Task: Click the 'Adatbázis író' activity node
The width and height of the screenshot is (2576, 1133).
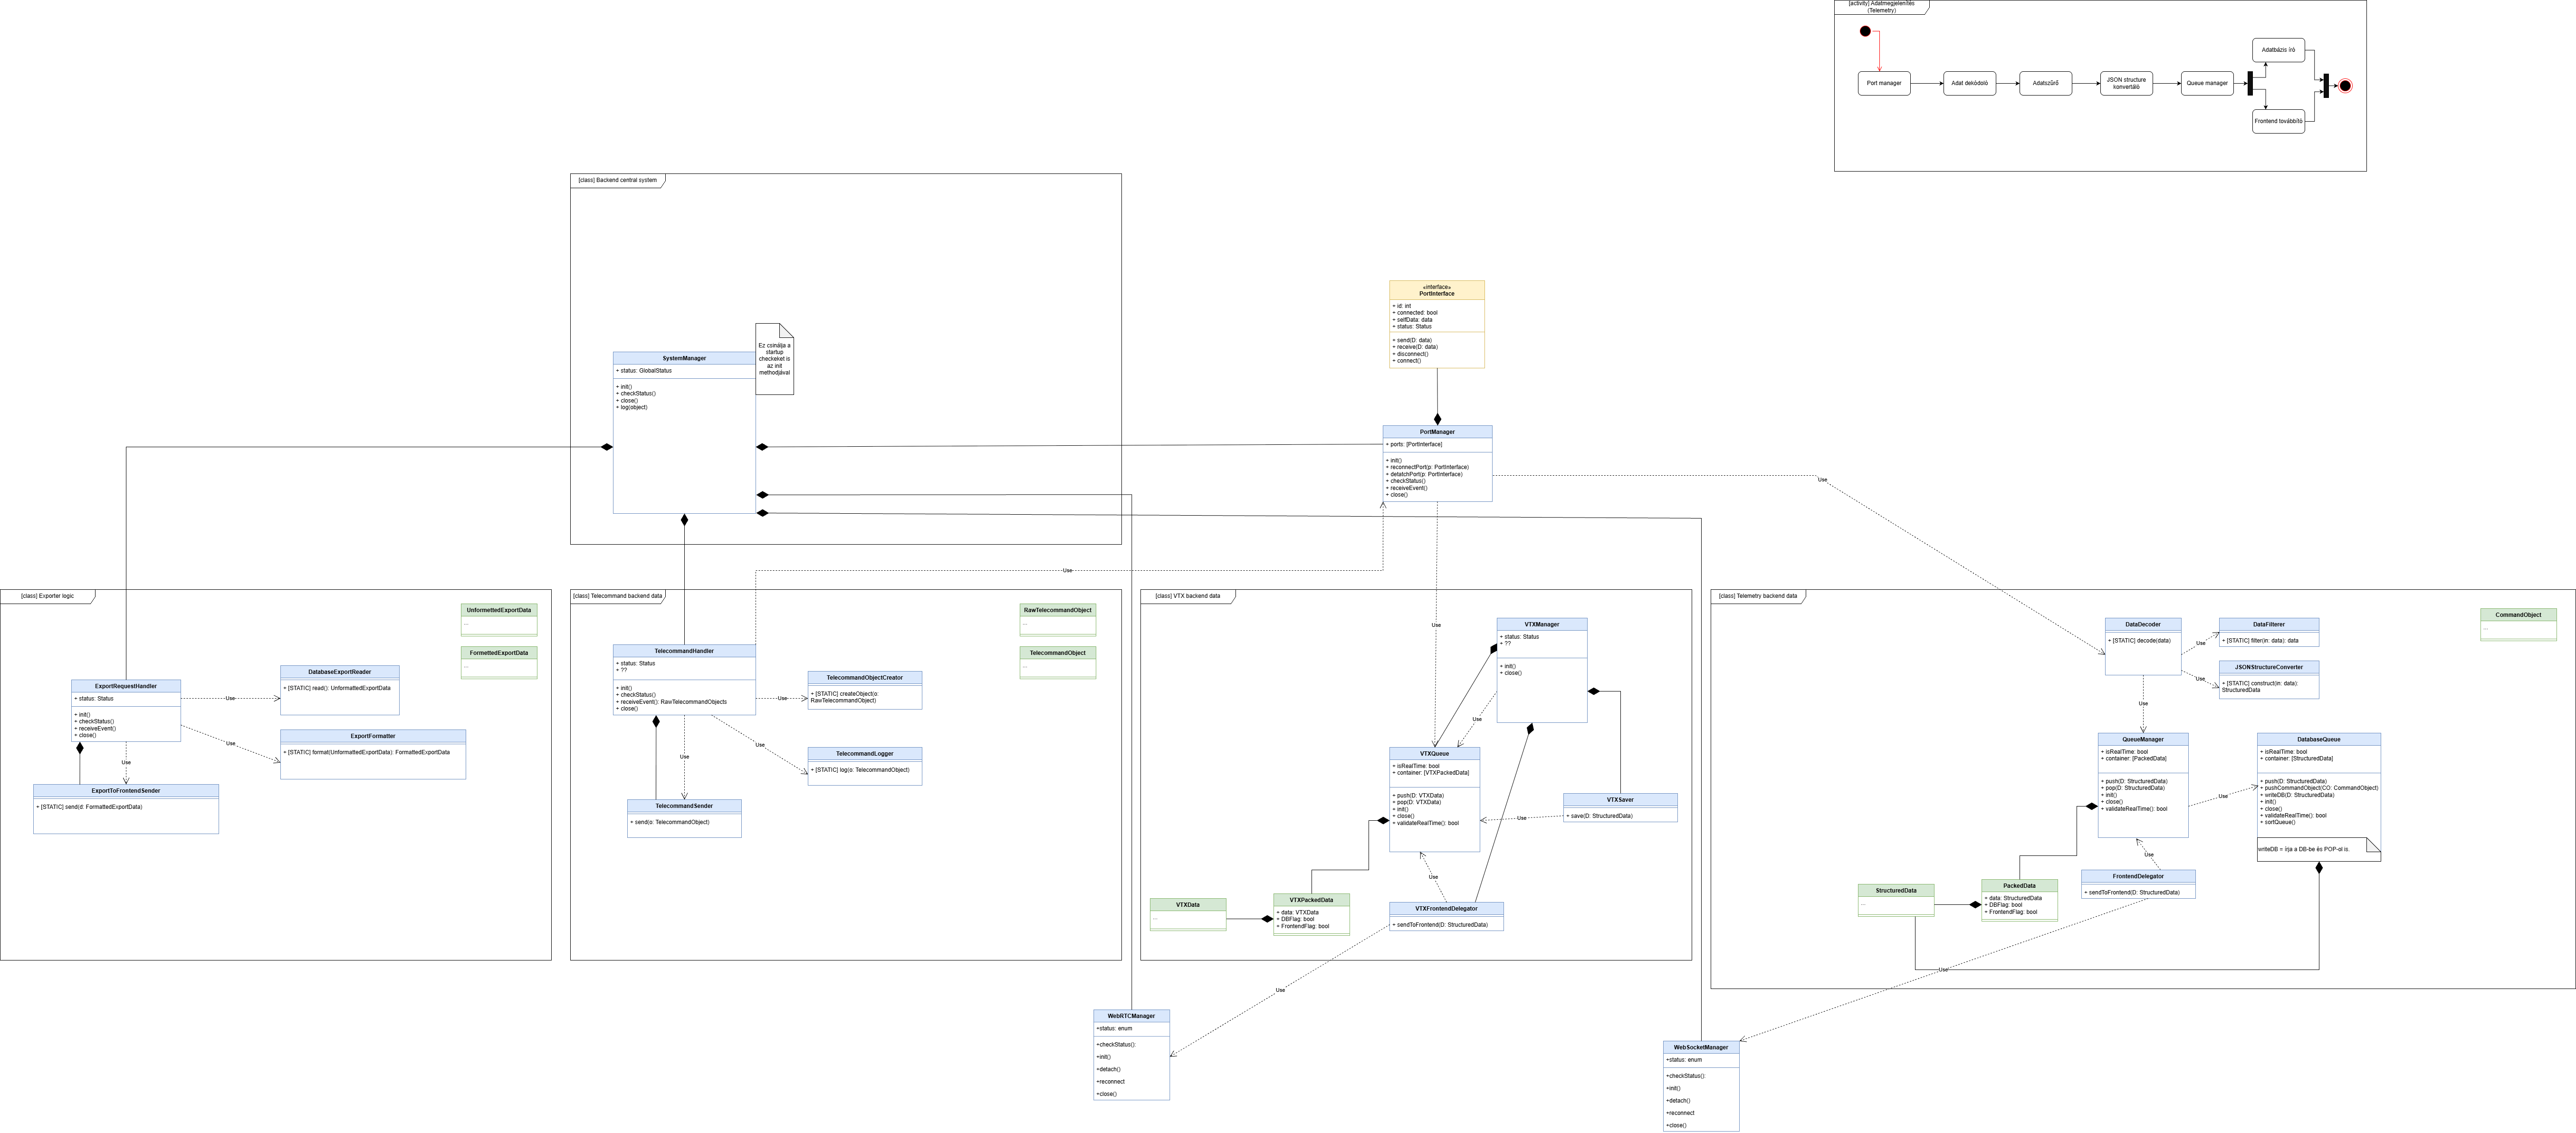Action: 2278,49
